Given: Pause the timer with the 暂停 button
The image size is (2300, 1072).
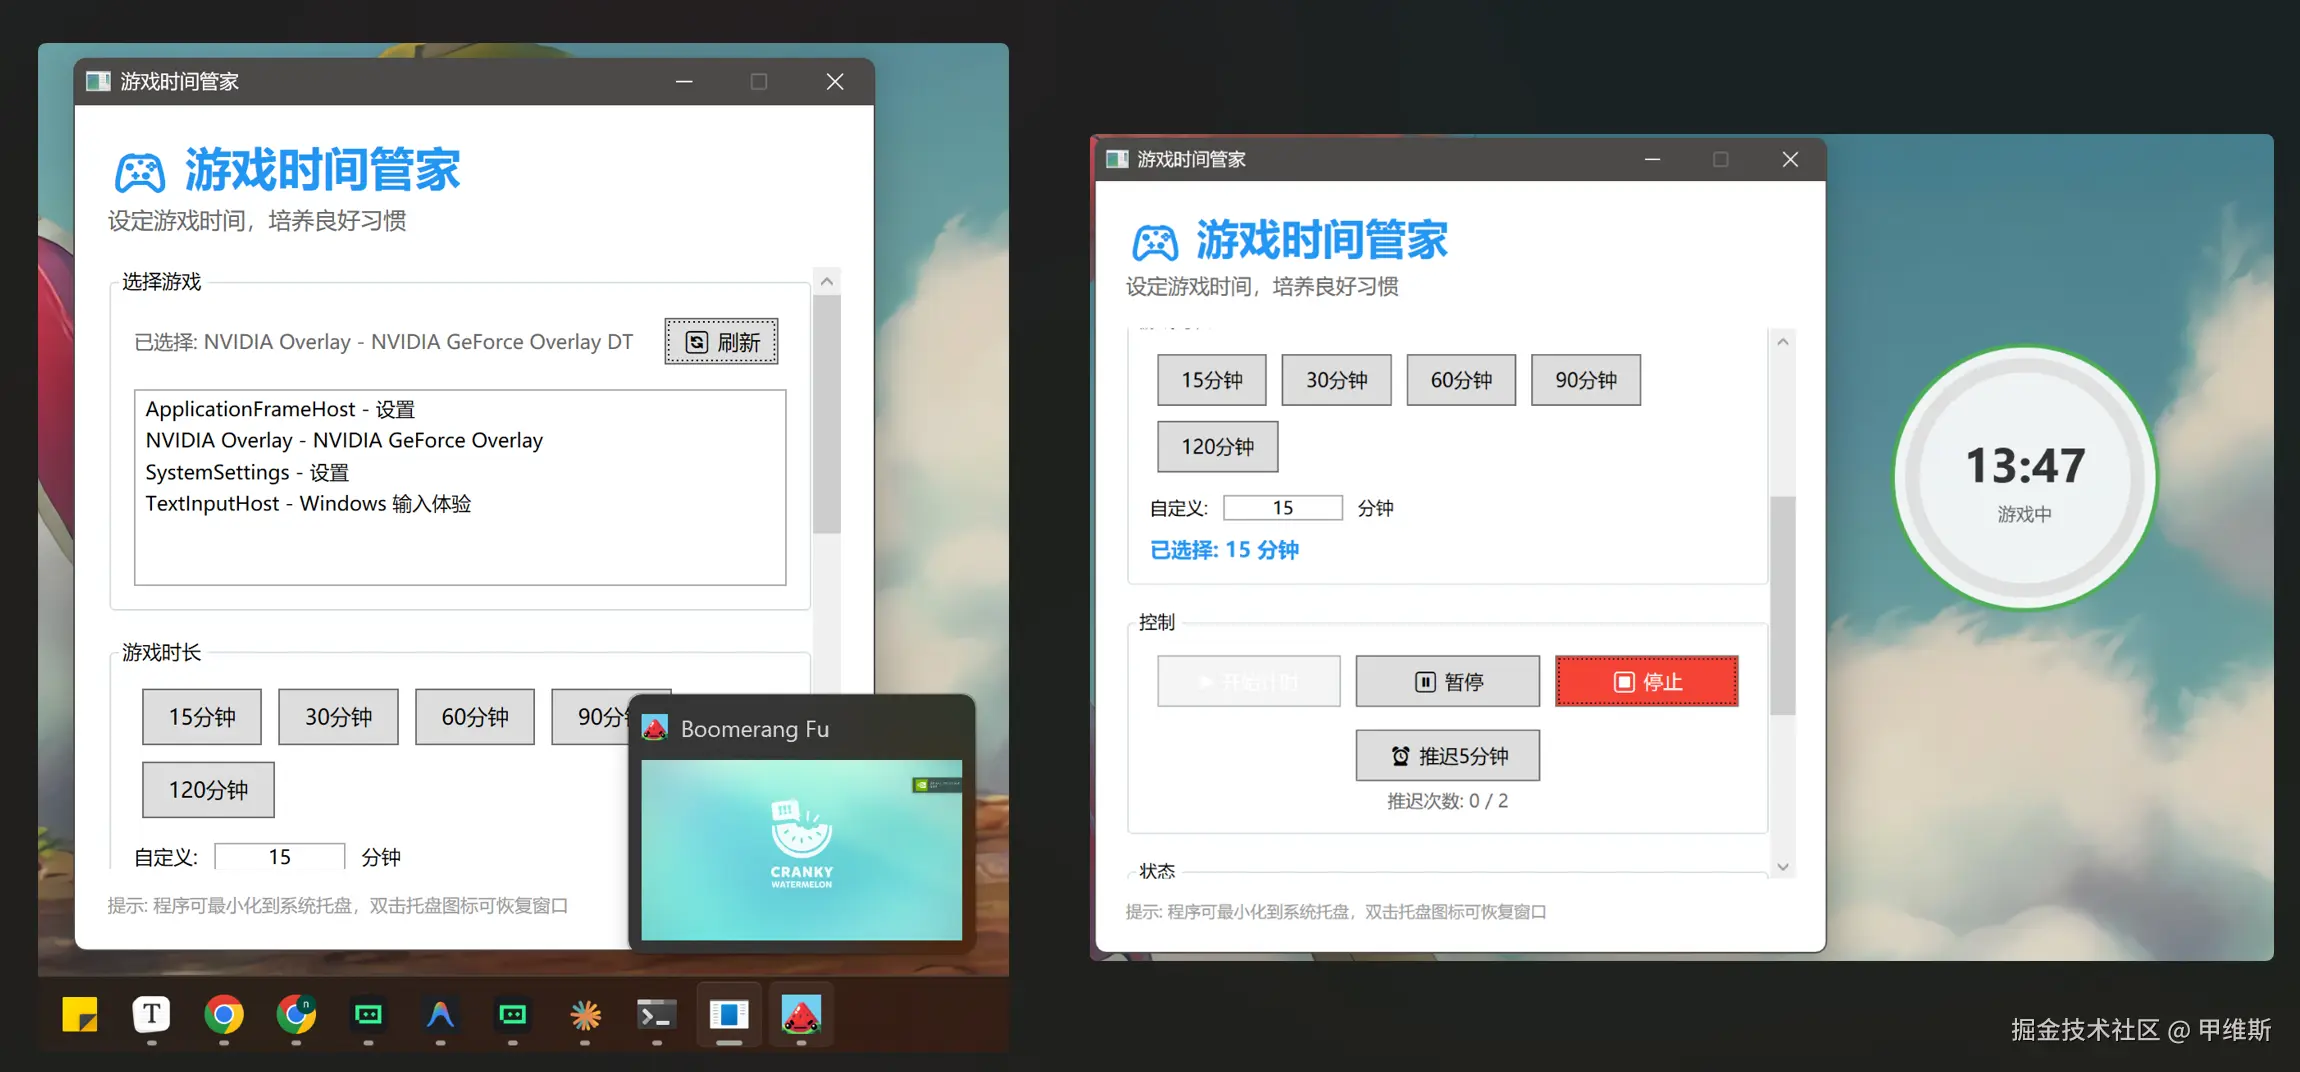Looking at the screenshot, I should 1448,682.
